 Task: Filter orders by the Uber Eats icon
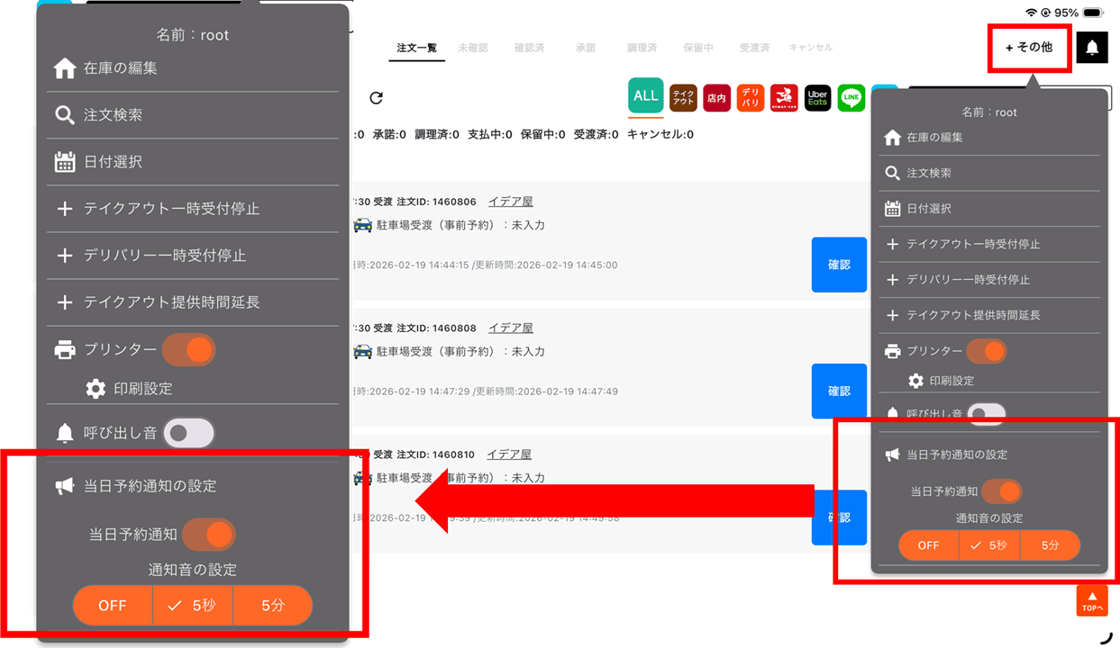pyautogui.click(x=817, y=97)
